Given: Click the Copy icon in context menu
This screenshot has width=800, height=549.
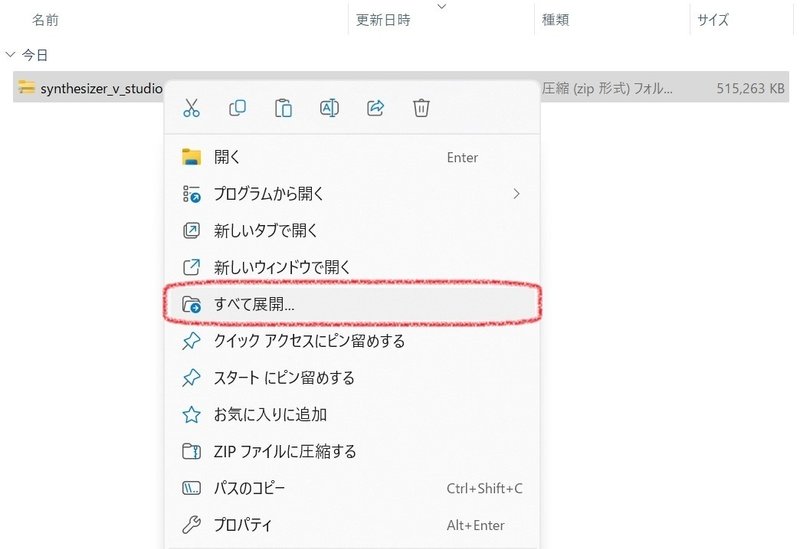Looking at the screenshot, I should point(237,108).
